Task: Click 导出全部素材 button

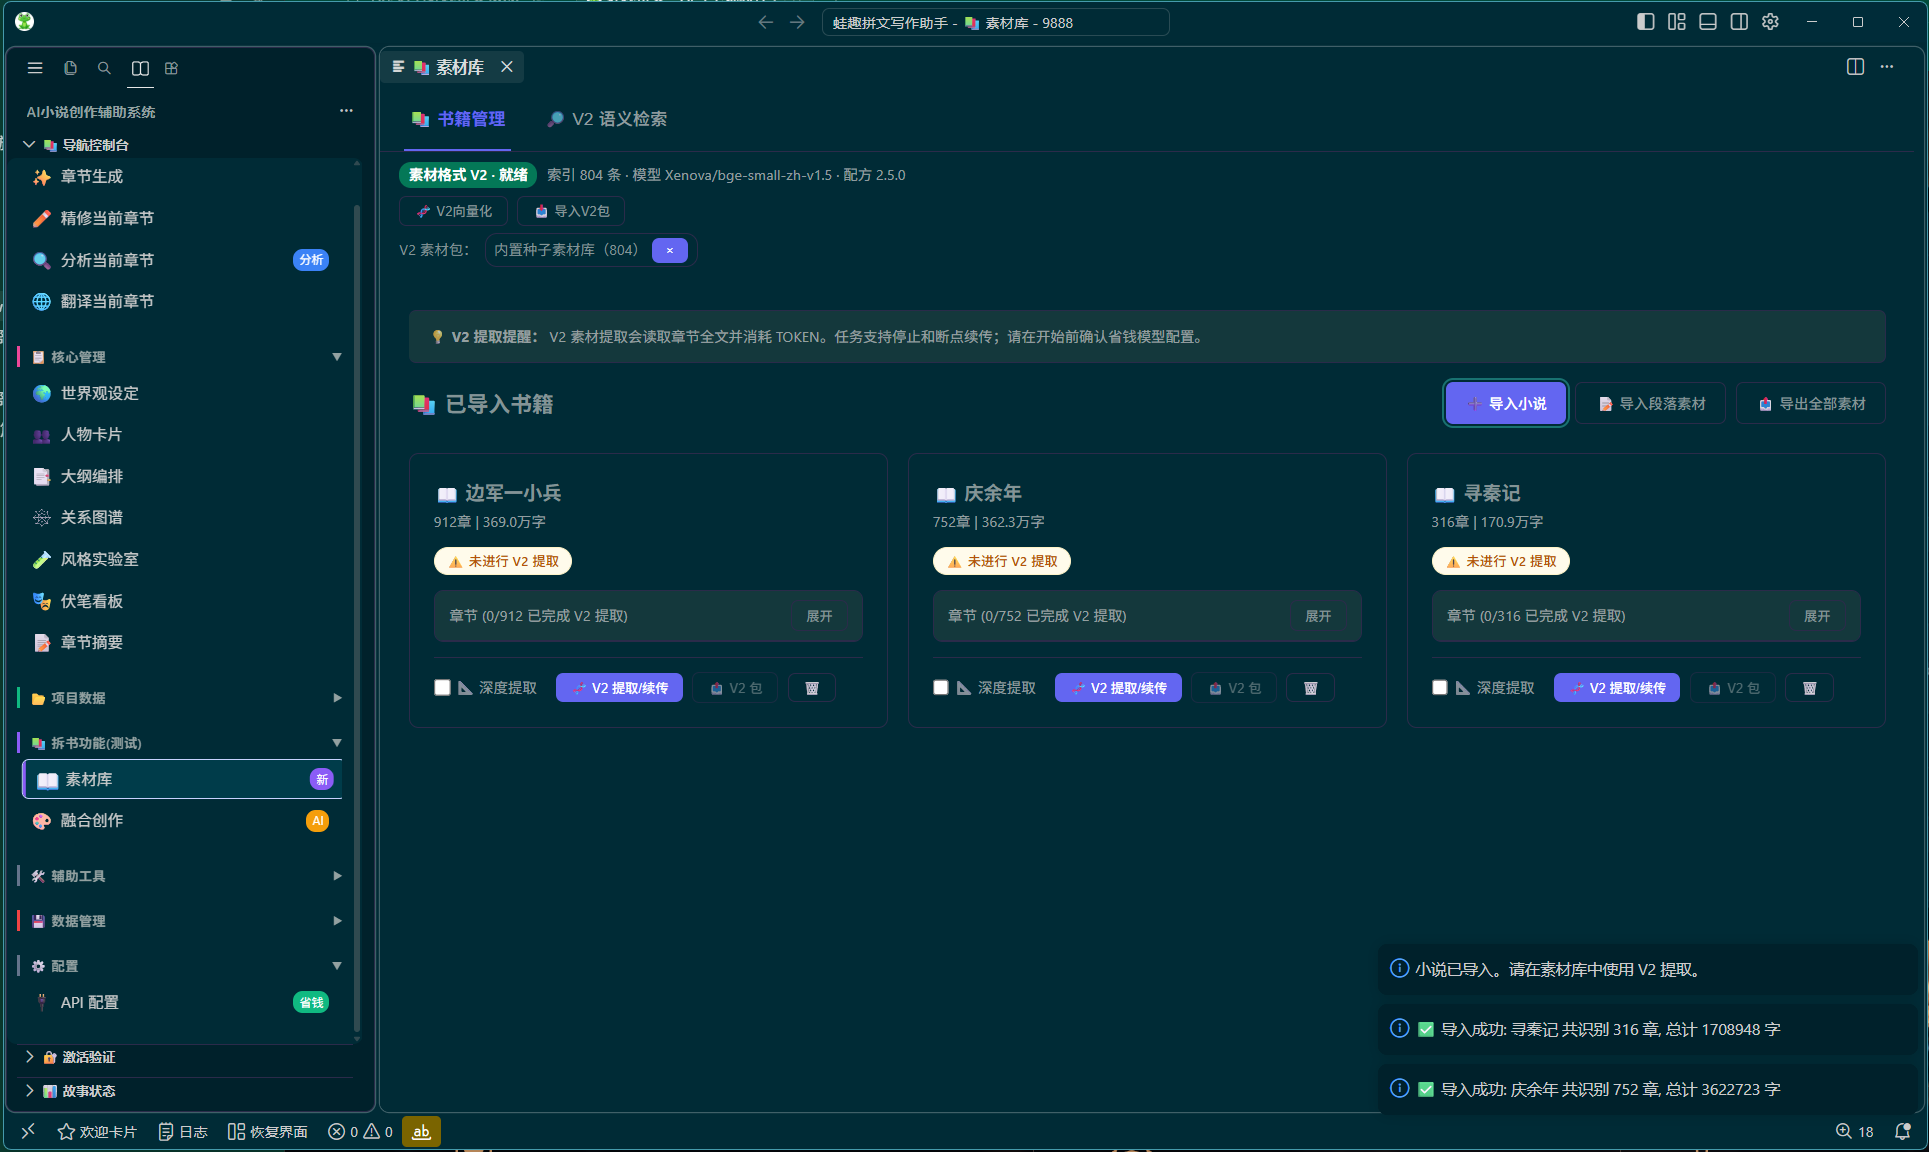Action: (x=1811, y=403)
